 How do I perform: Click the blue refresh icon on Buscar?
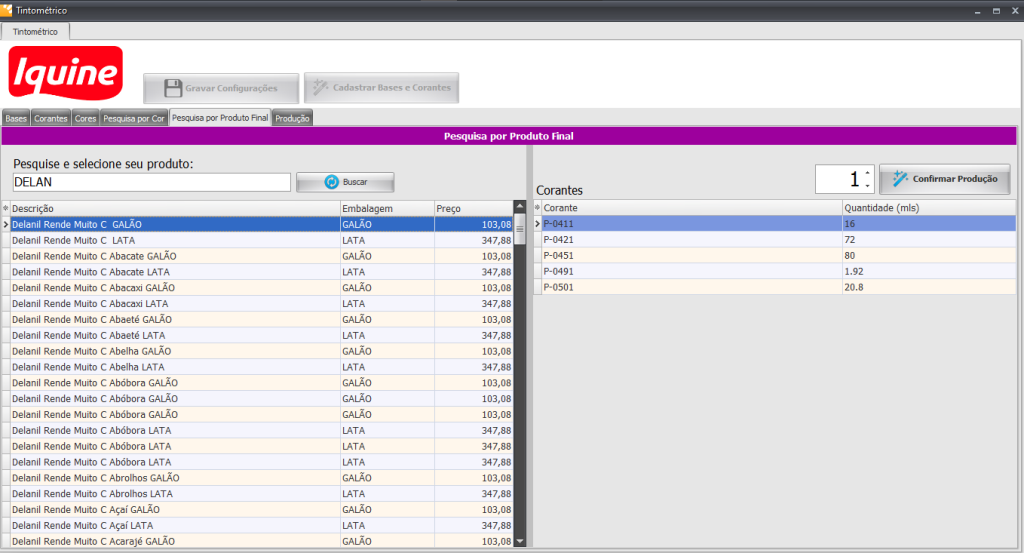(331, 182)
